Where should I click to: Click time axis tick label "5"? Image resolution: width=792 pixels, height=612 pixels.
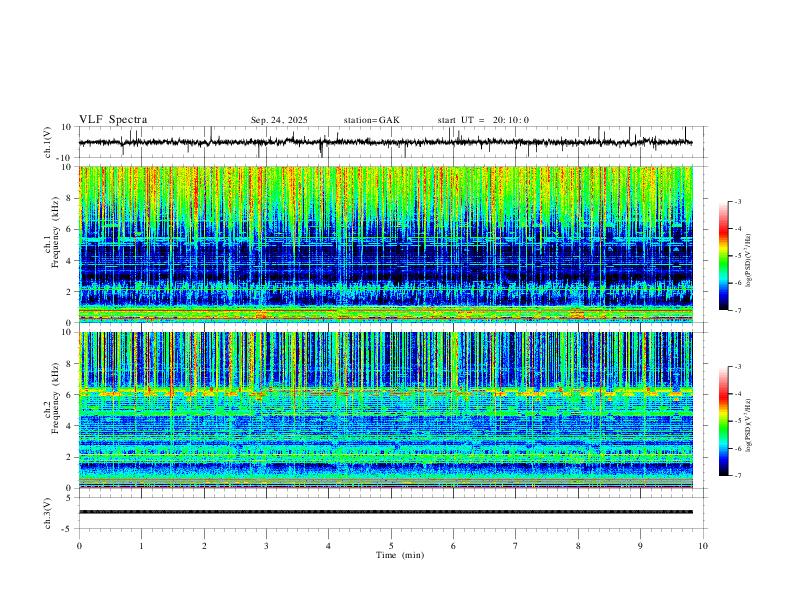click(391, 546)
